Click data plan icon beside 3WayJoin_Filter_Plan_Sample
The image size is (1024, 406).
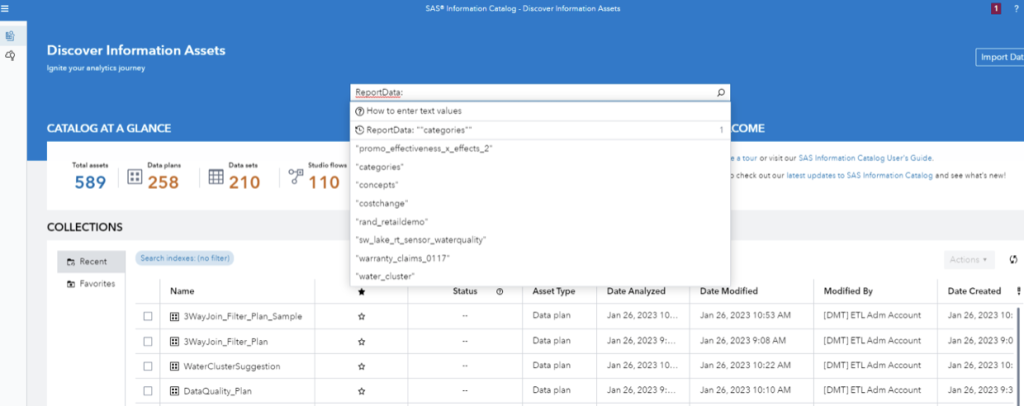(x=174, y=316)
